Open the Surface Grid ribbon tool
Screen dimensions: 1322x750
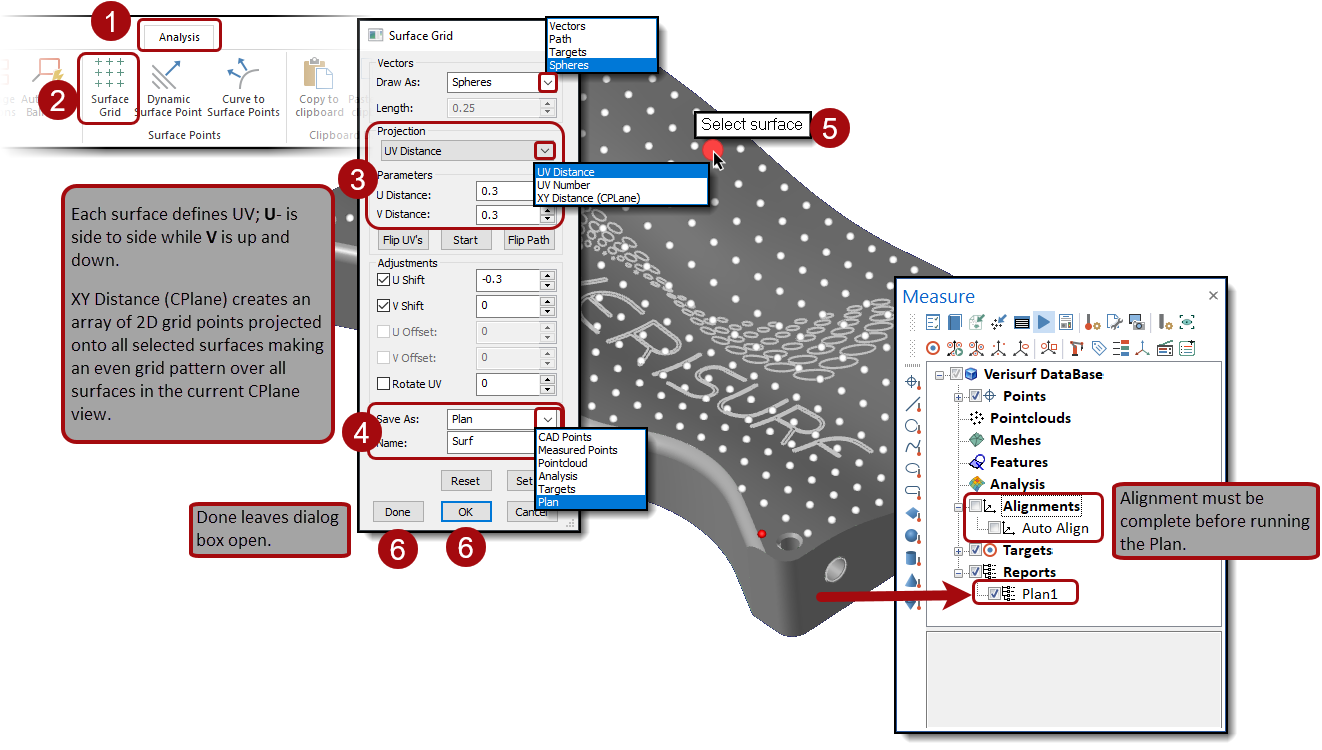(109, 88)
